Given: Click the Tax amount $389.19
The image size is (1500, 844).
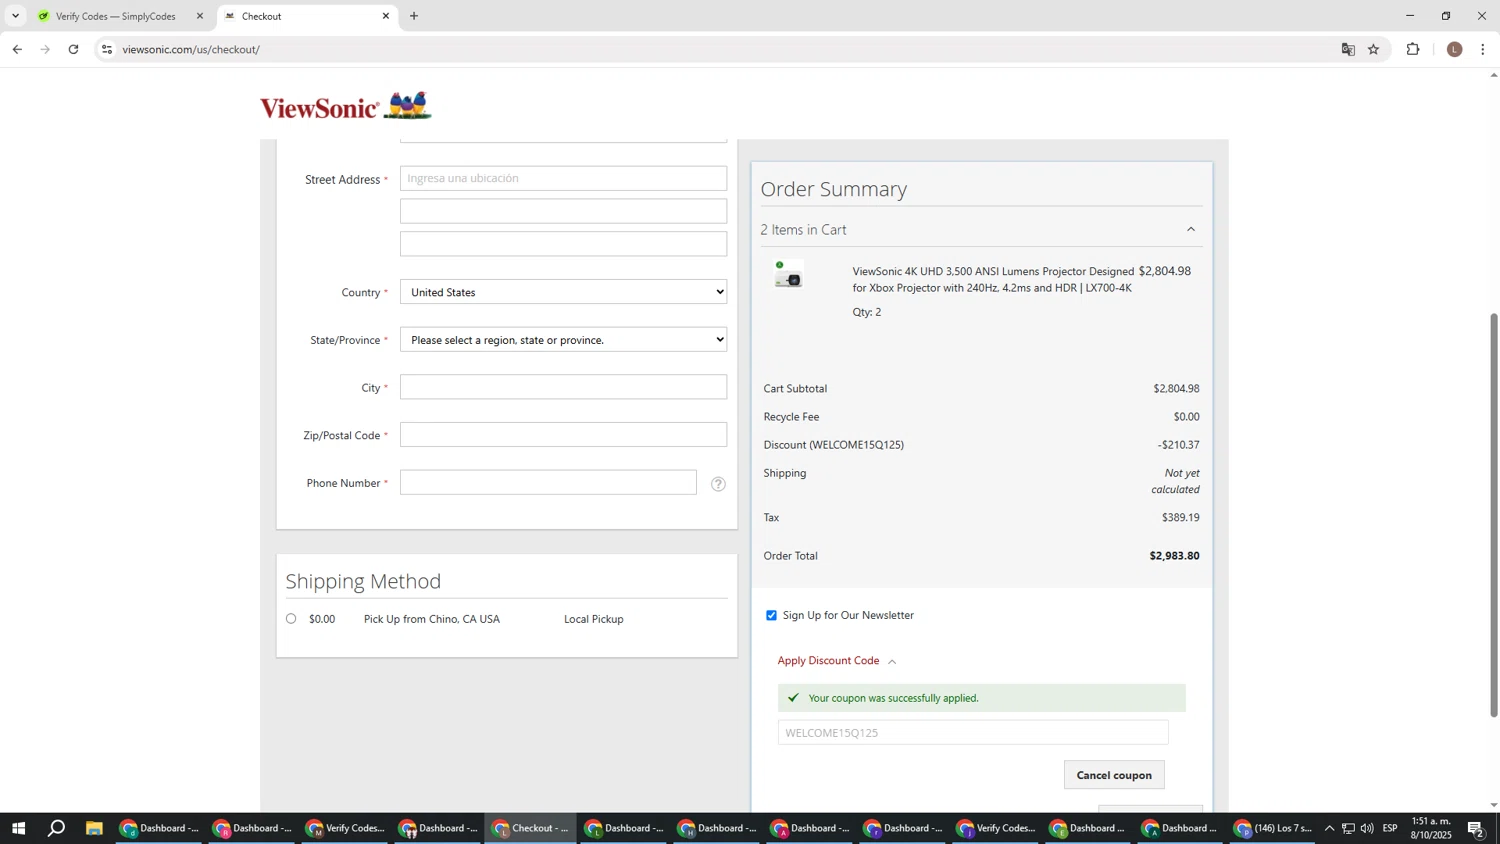Looking at the screenshot, I should (x=1180, y=518).
